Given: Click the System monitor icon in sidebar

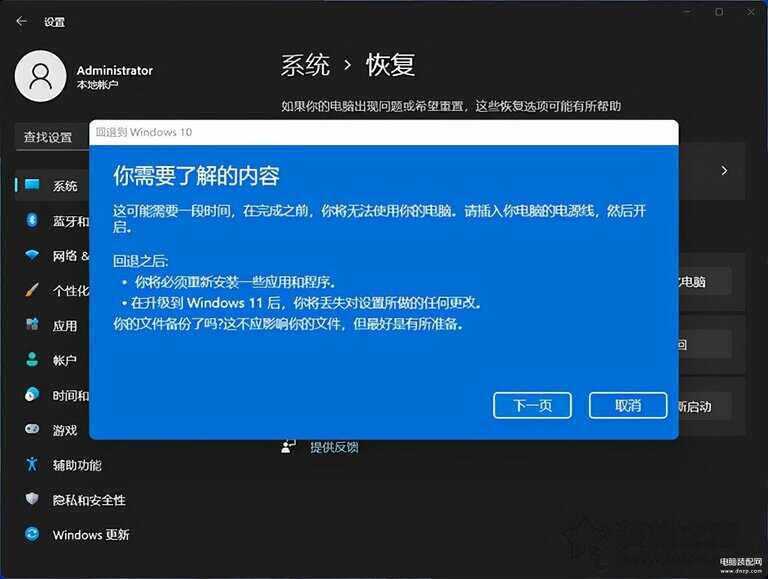Looking at the screenshot, I should point(33,185).
